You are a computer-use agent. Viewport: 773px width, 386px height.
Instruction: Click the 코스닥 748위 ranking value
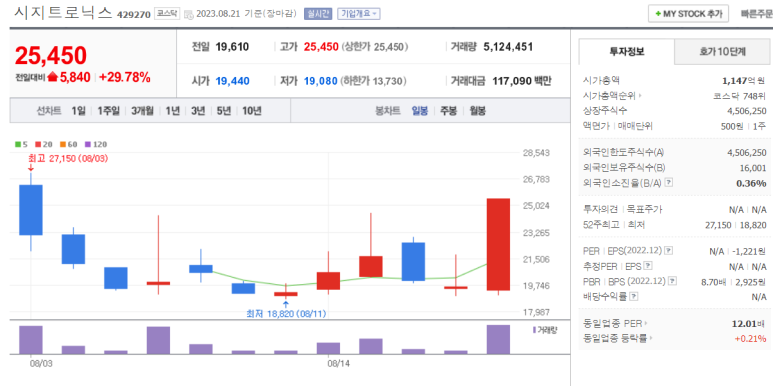point(740,96)
